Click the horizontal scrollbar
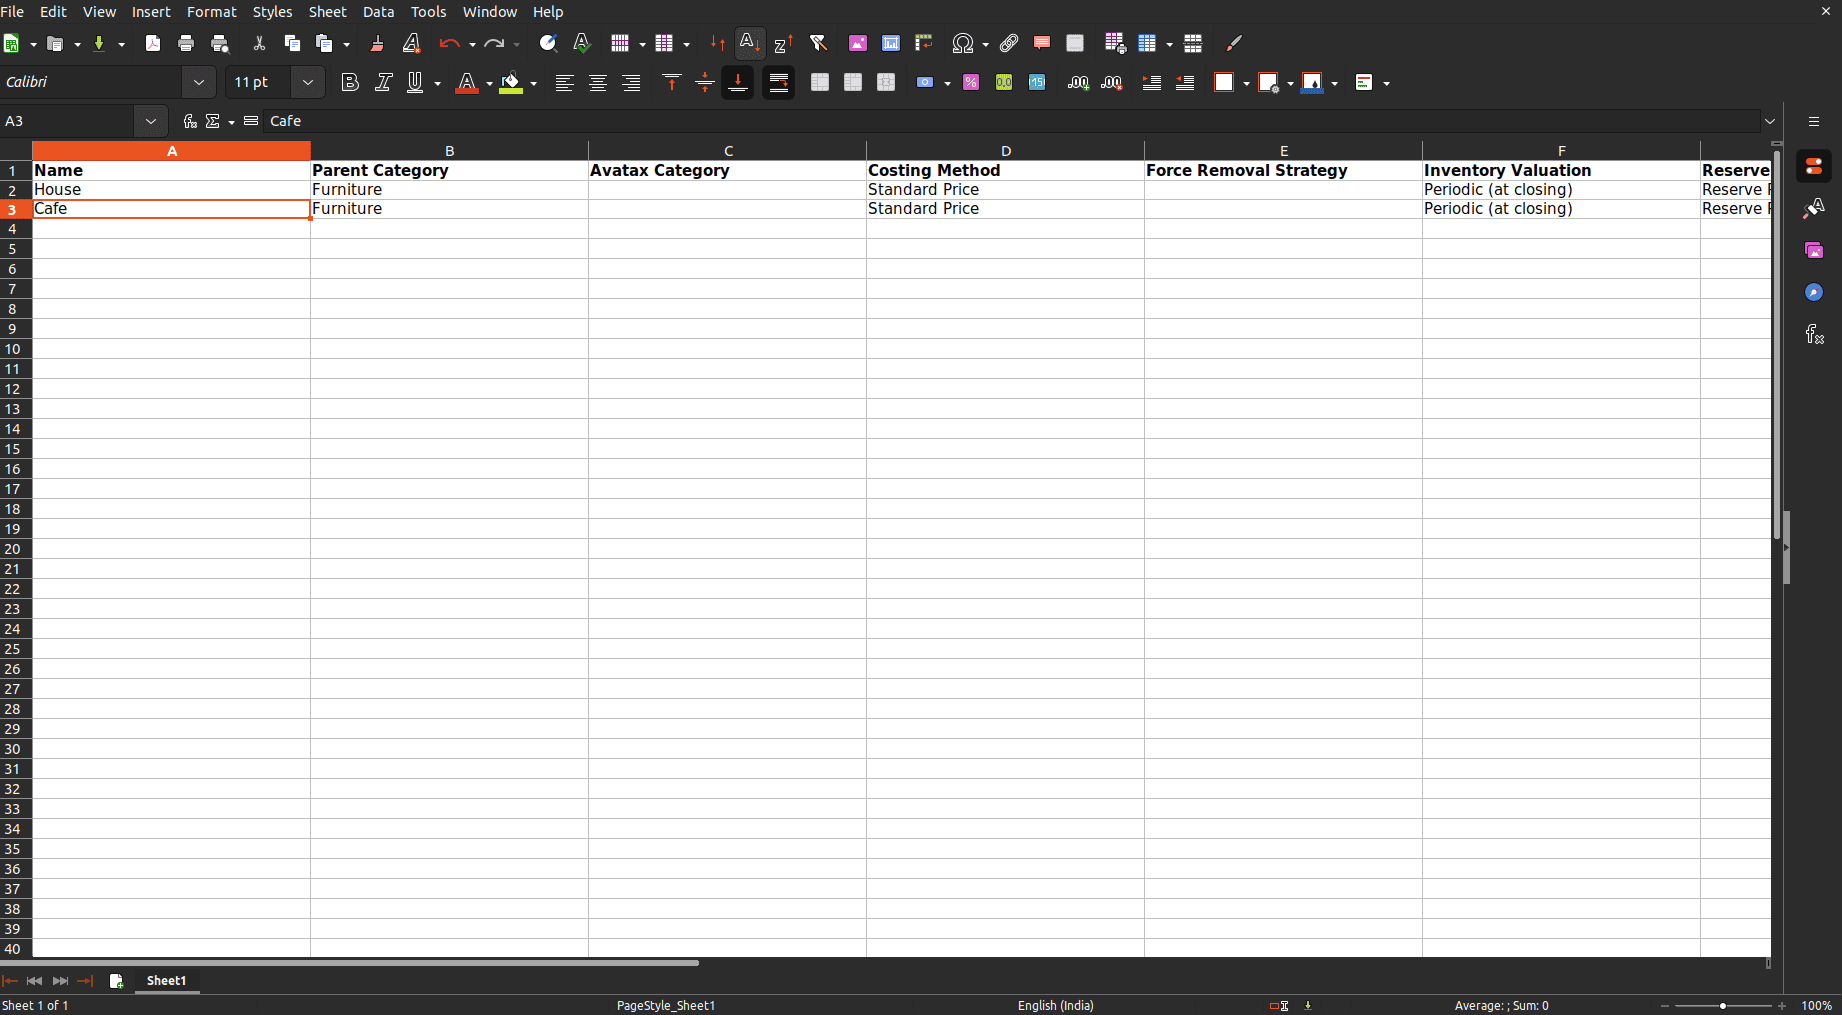 click(365, 963)
